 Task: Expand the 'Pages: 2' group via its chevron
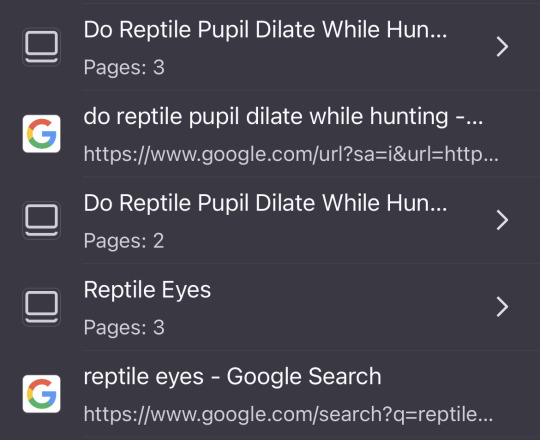pyautogui.click(x=502, y=220)
